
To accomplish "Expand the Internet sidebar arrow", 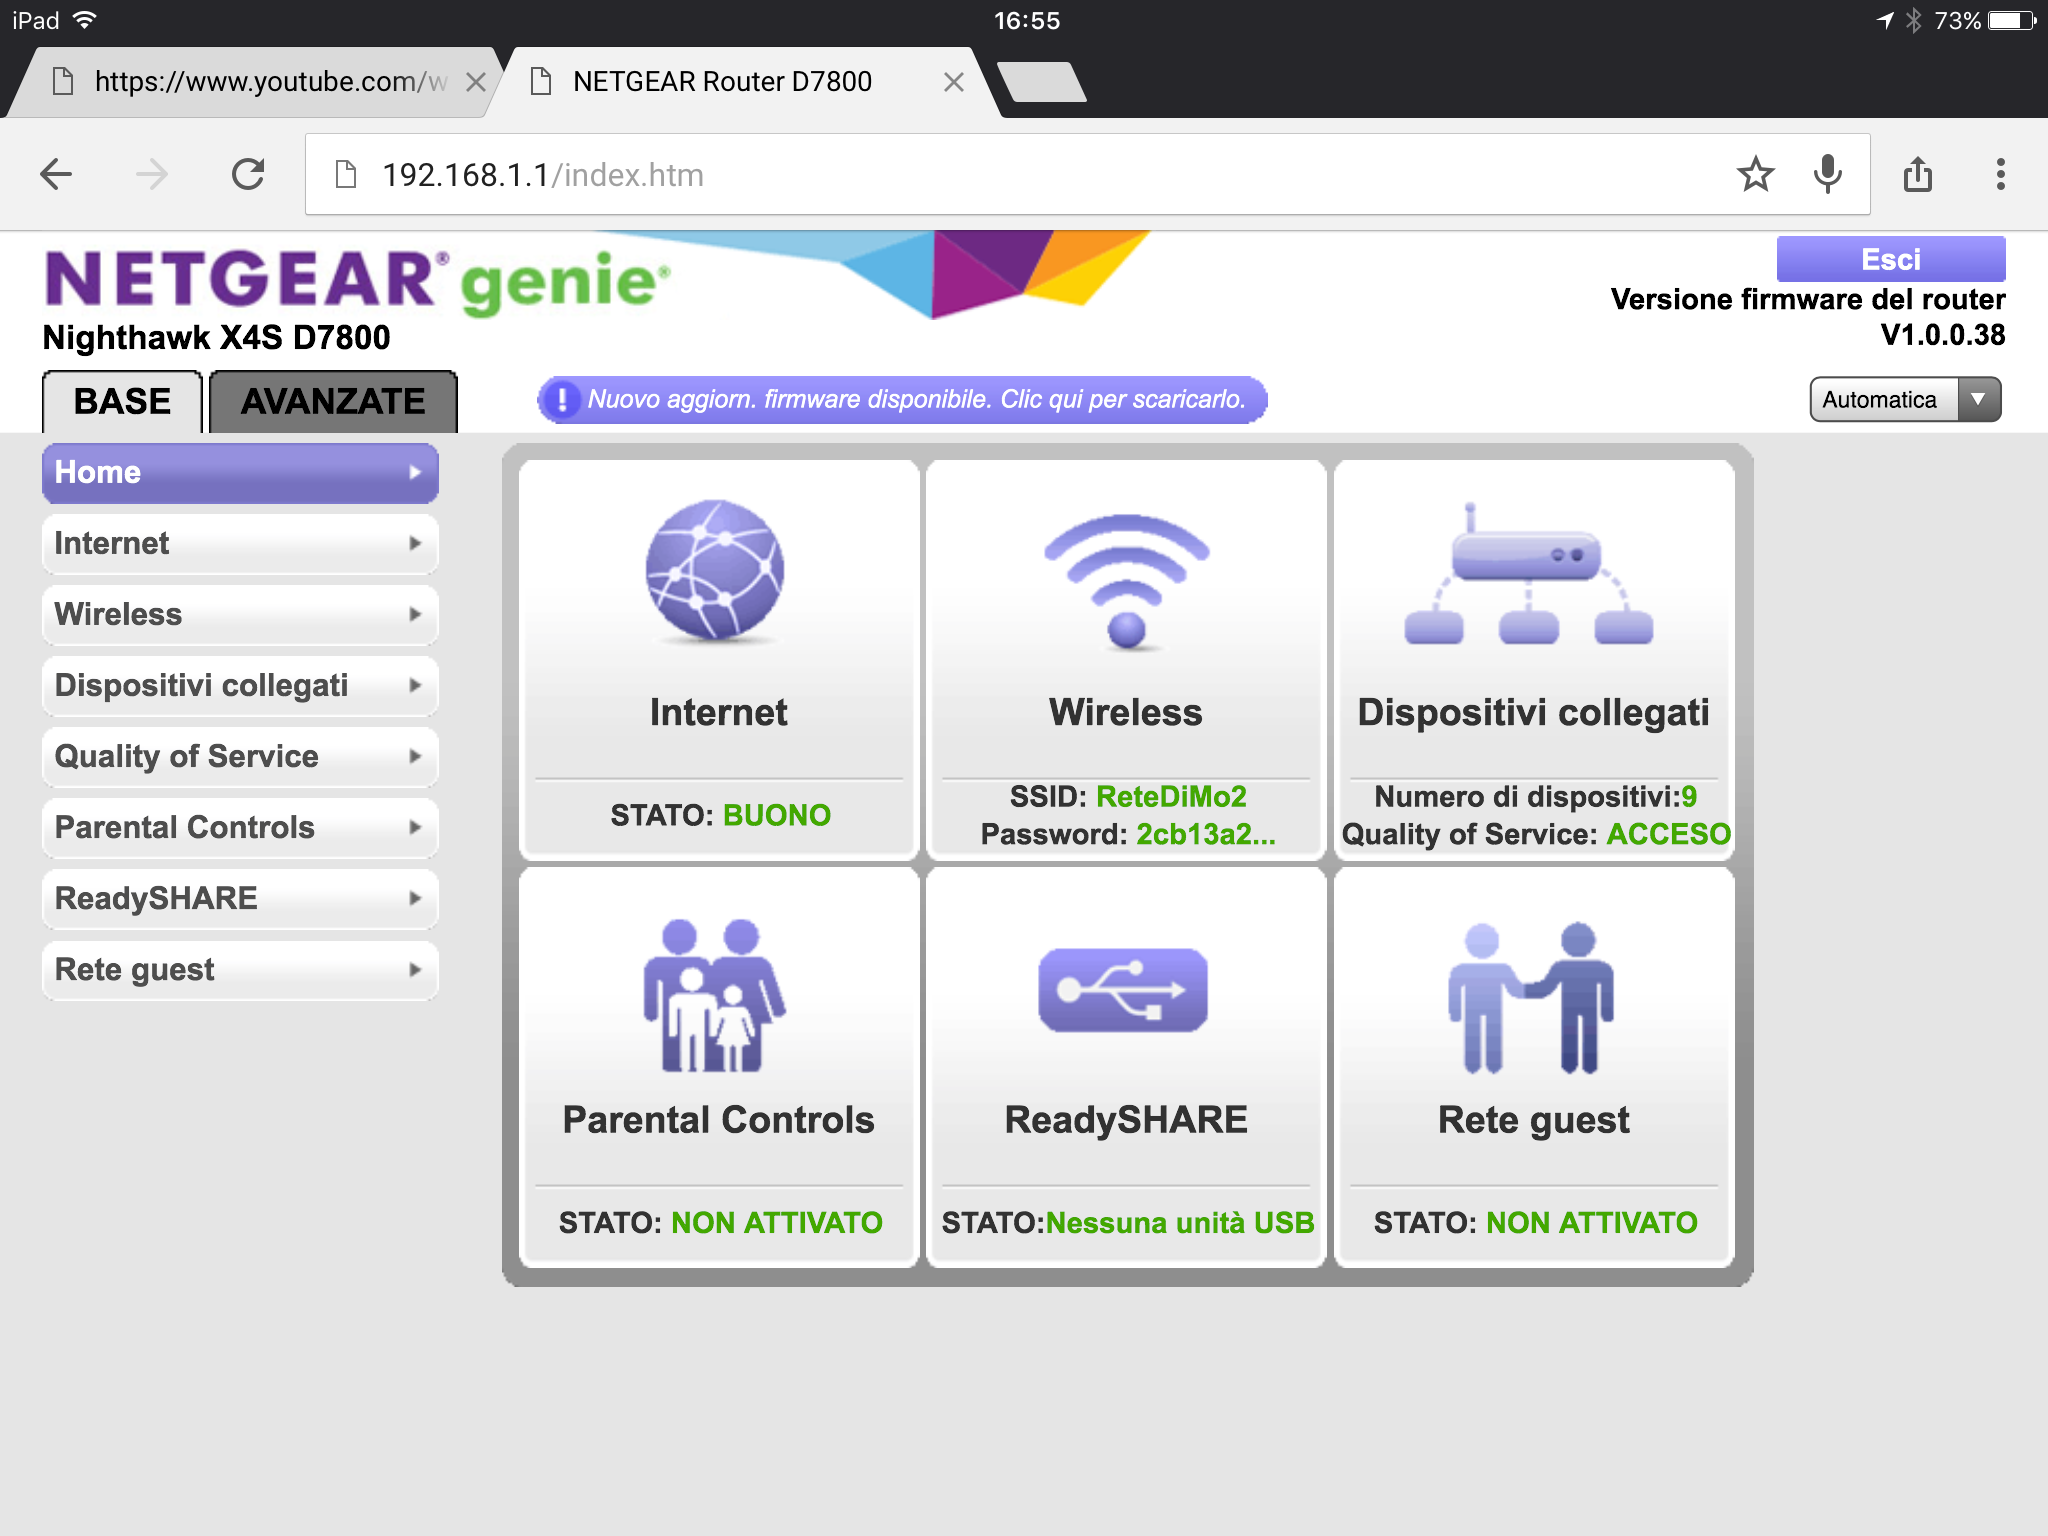I will pyautogui.click(x=415, y=543).
